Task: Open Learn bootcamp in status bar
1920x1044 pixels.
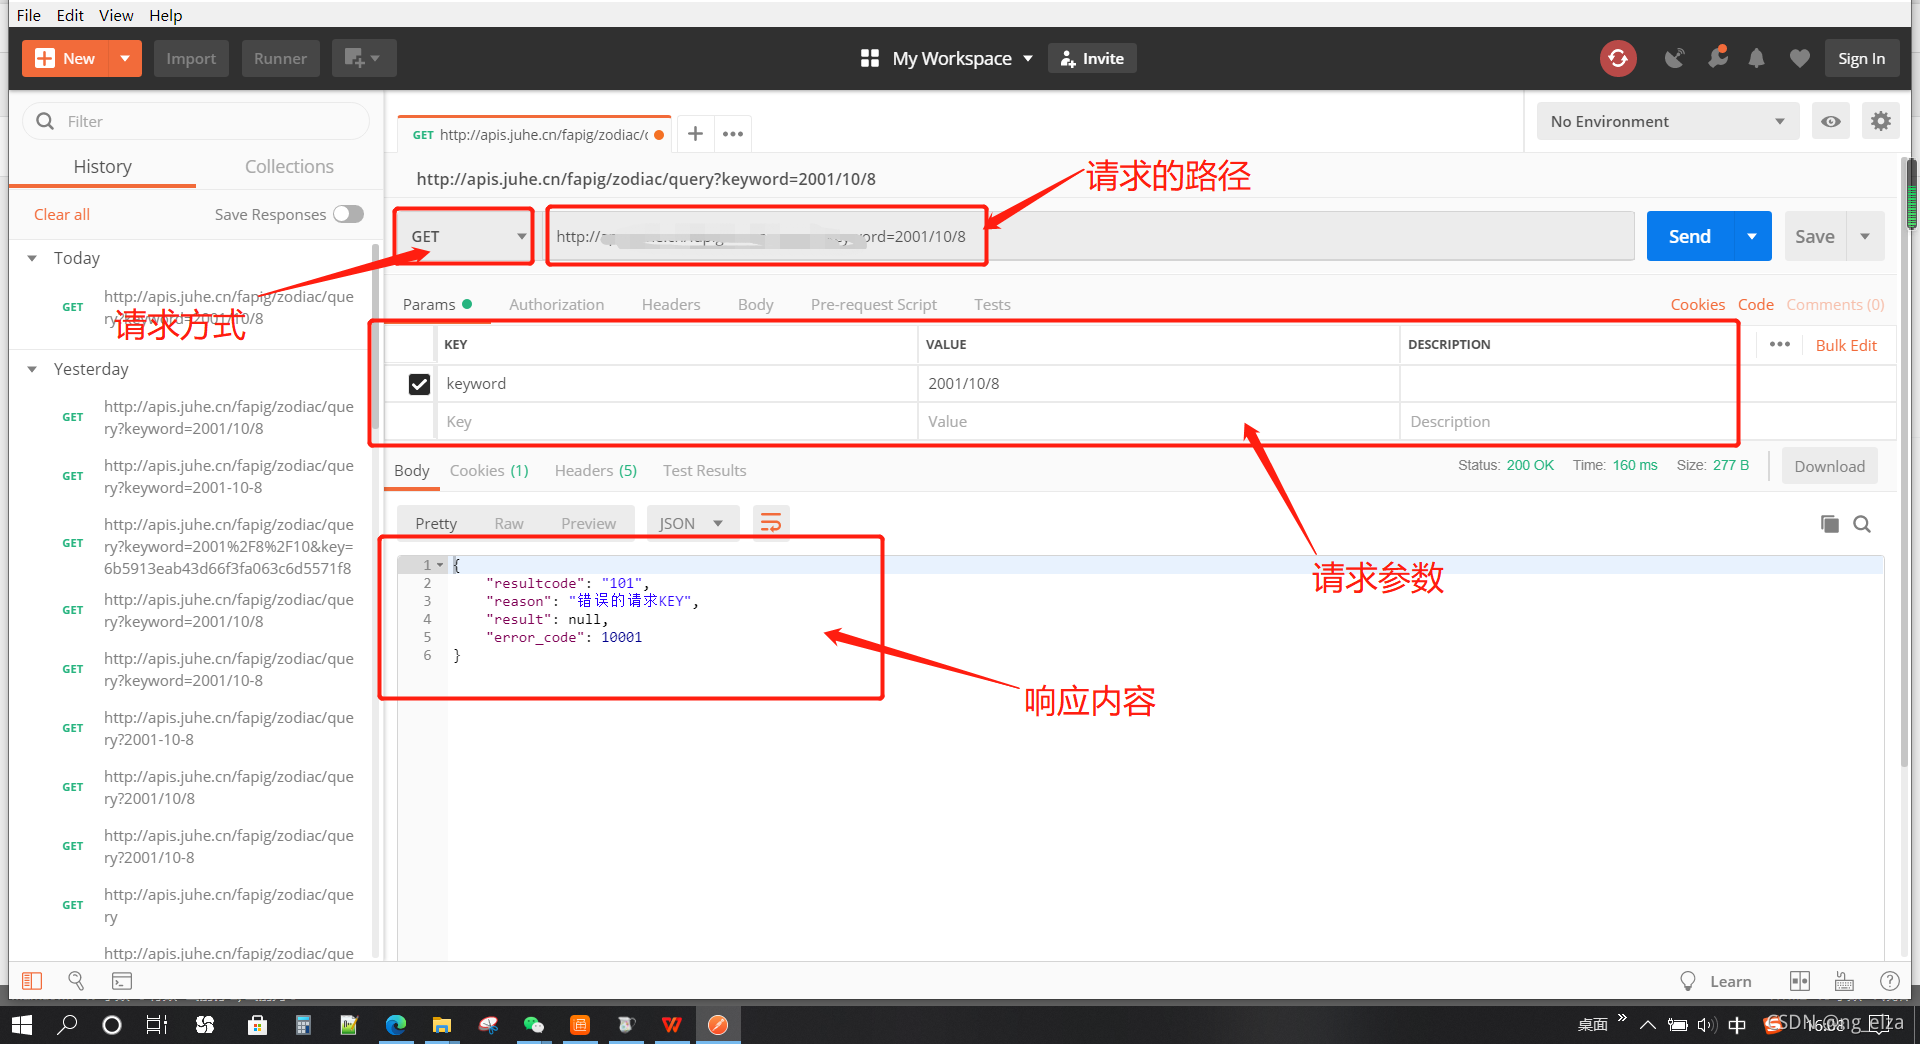Action: 1716,981
